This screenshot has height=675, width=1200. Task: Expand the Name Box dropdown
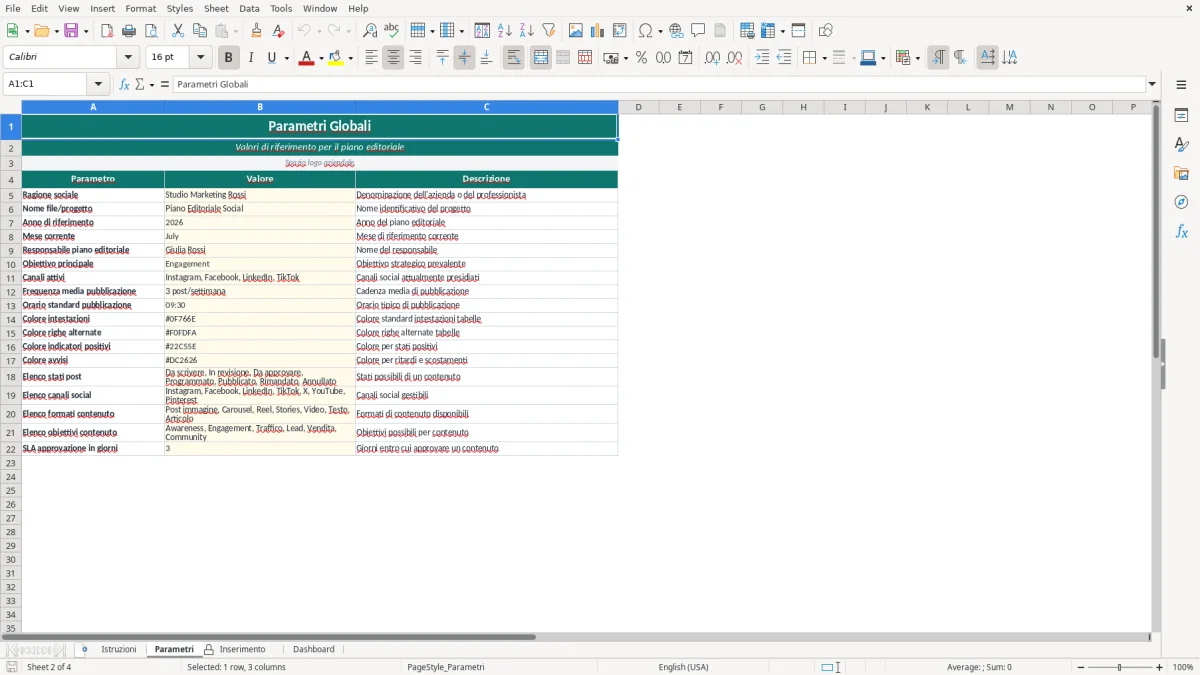(x=98, y=84)
